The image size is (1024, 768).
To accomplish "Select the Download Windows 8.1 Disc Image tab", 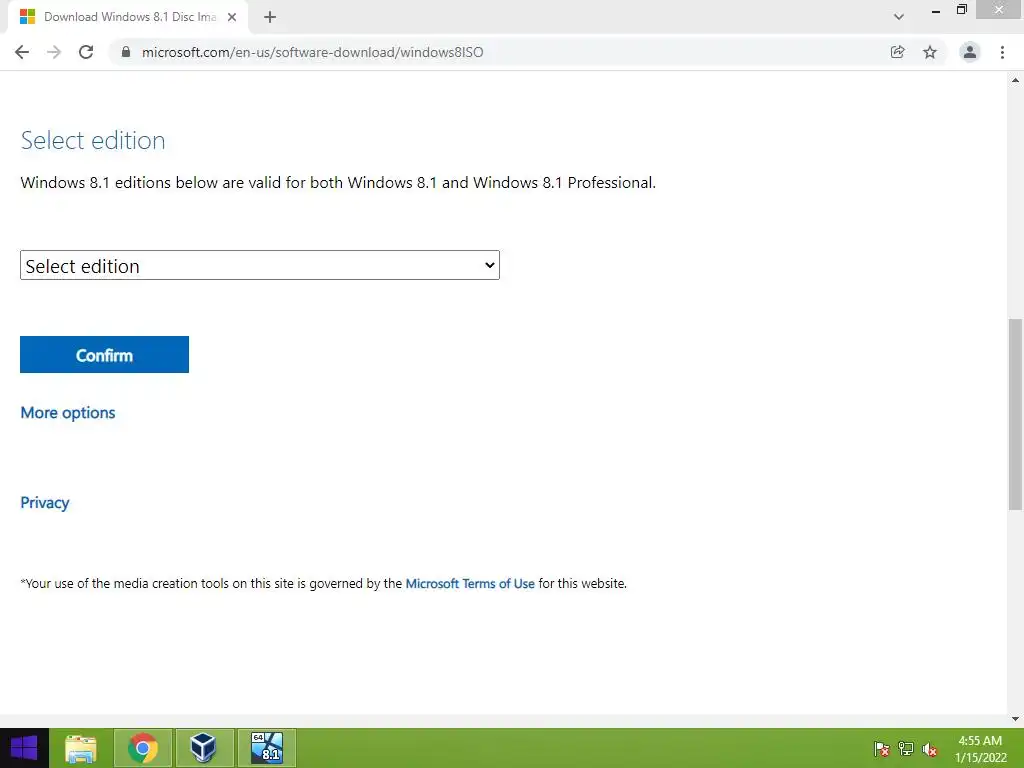I will [x=128, y=17].
